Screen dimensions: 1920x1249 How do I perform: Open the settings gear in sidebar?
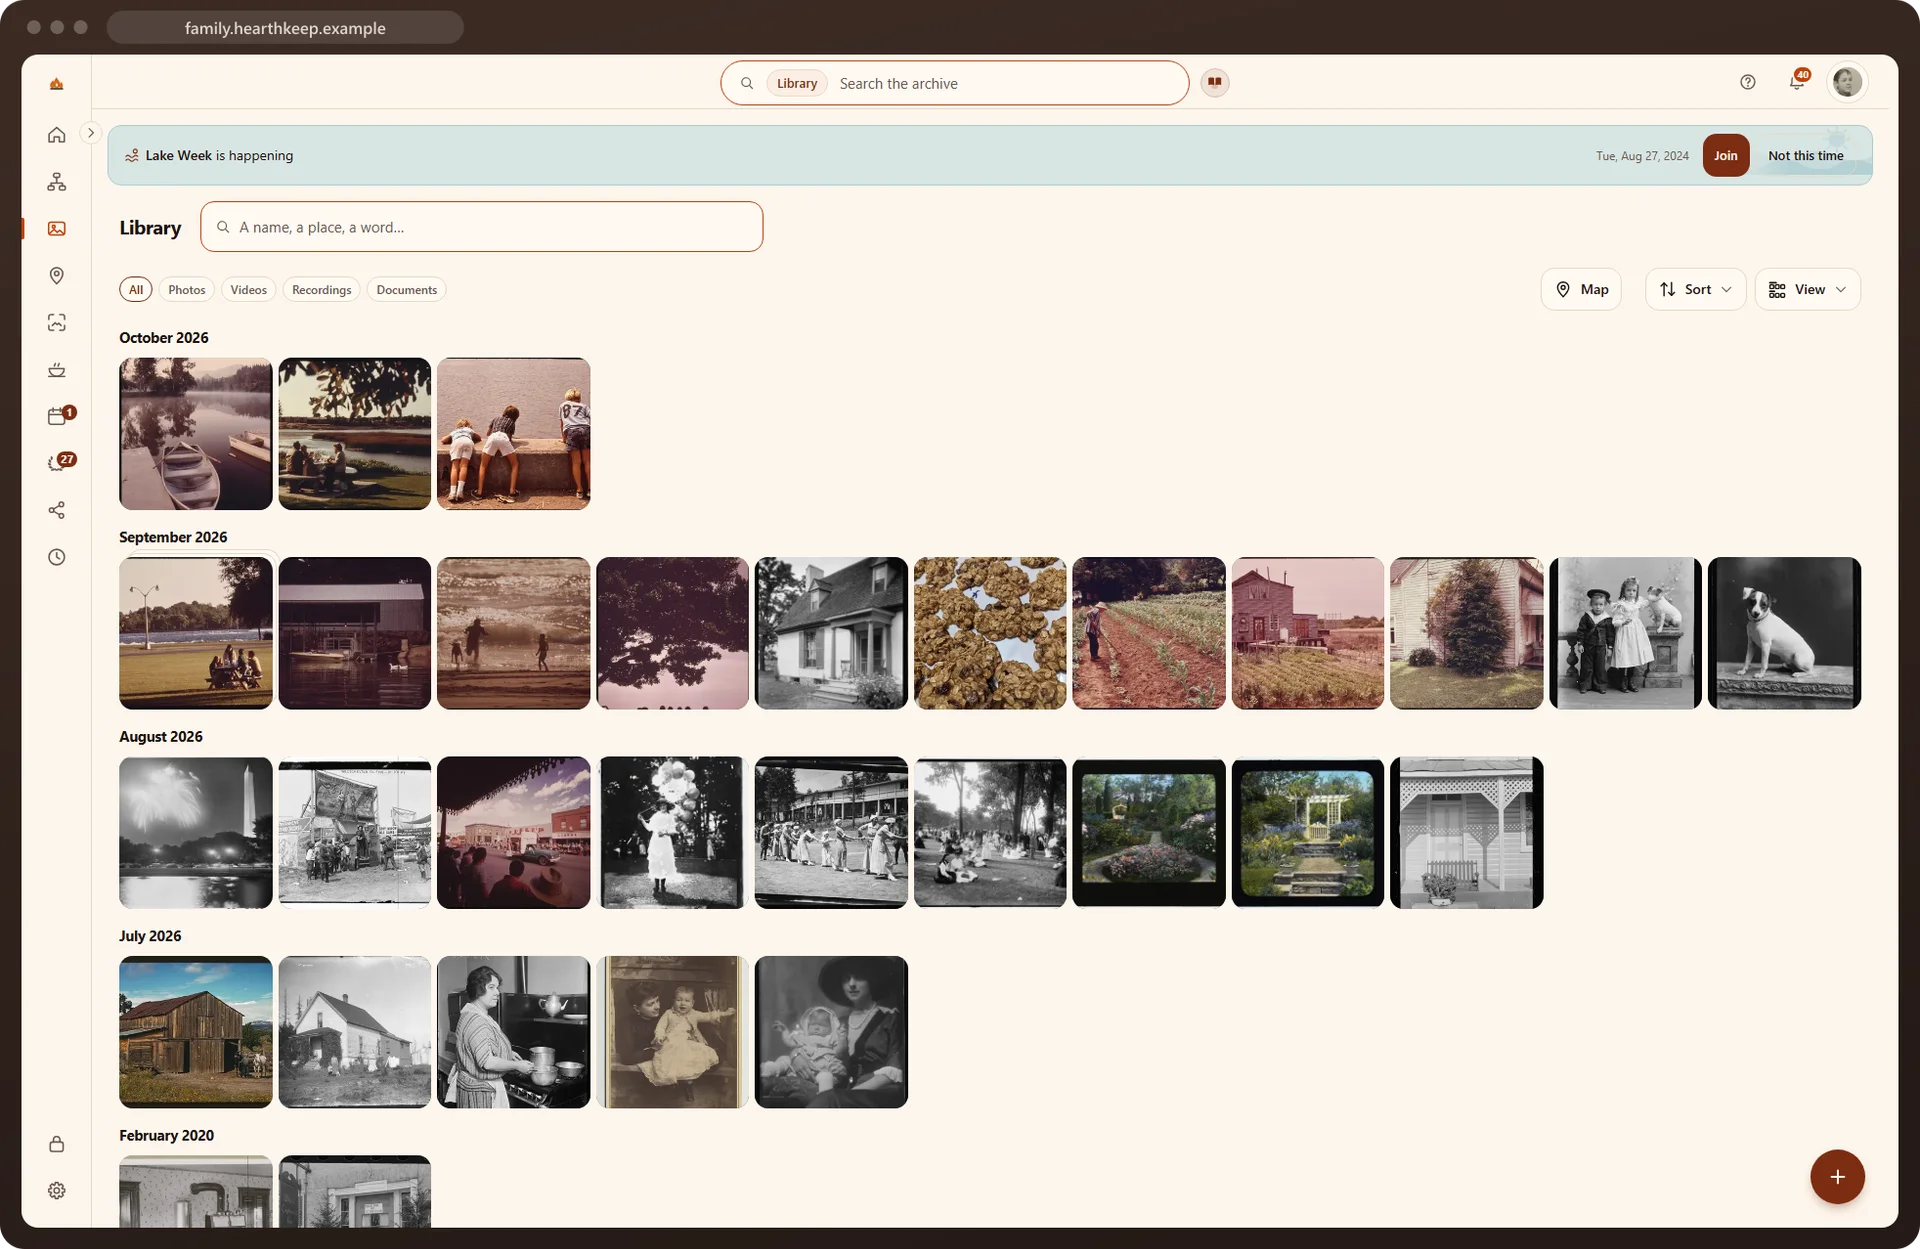57,1191
